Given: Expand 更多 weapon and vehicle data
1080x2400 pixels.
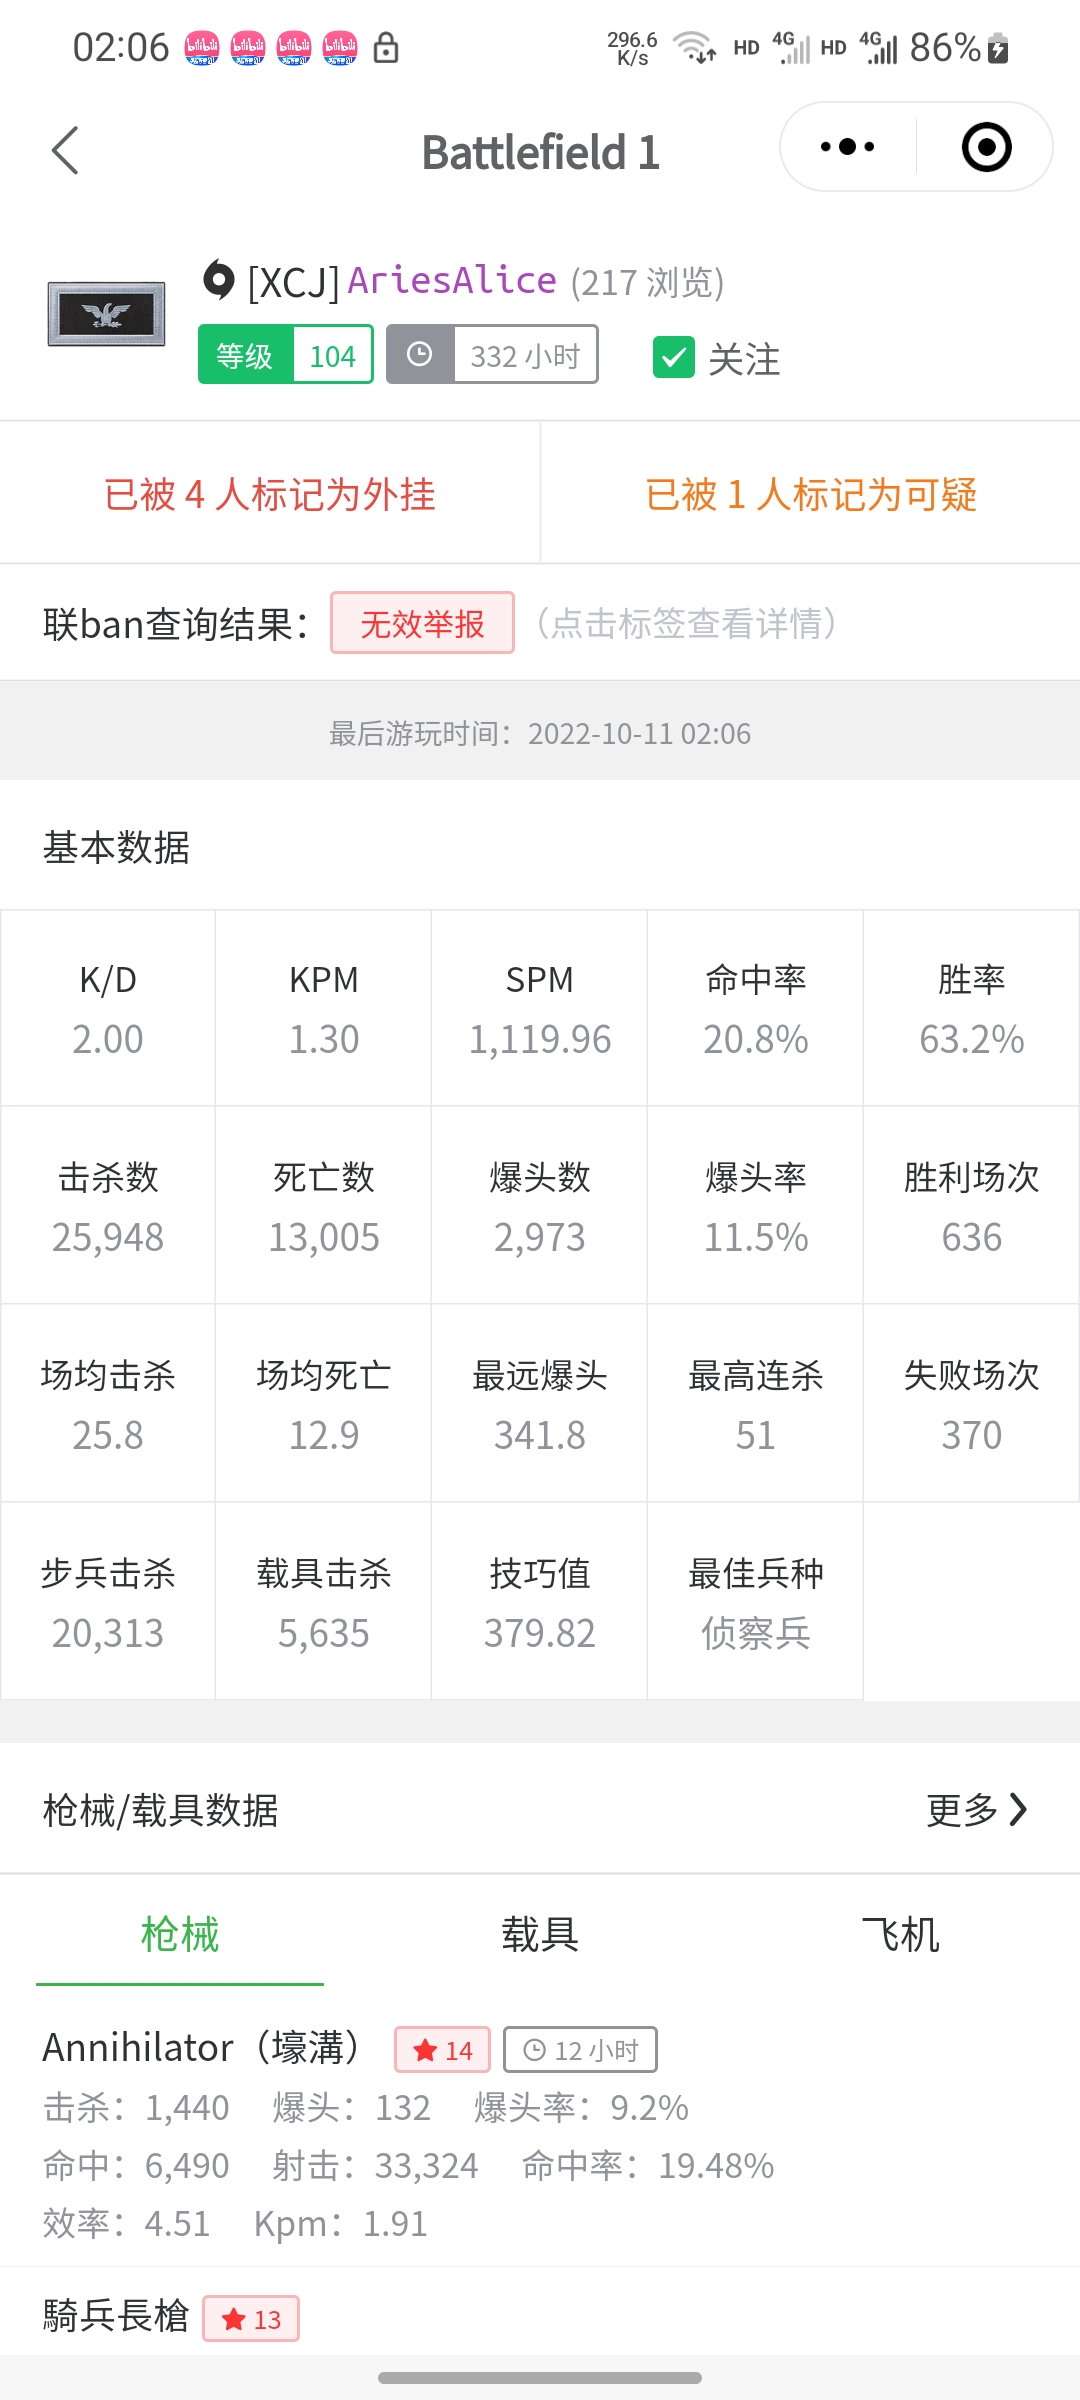Looking at the screenshot, I should 977,1809.
